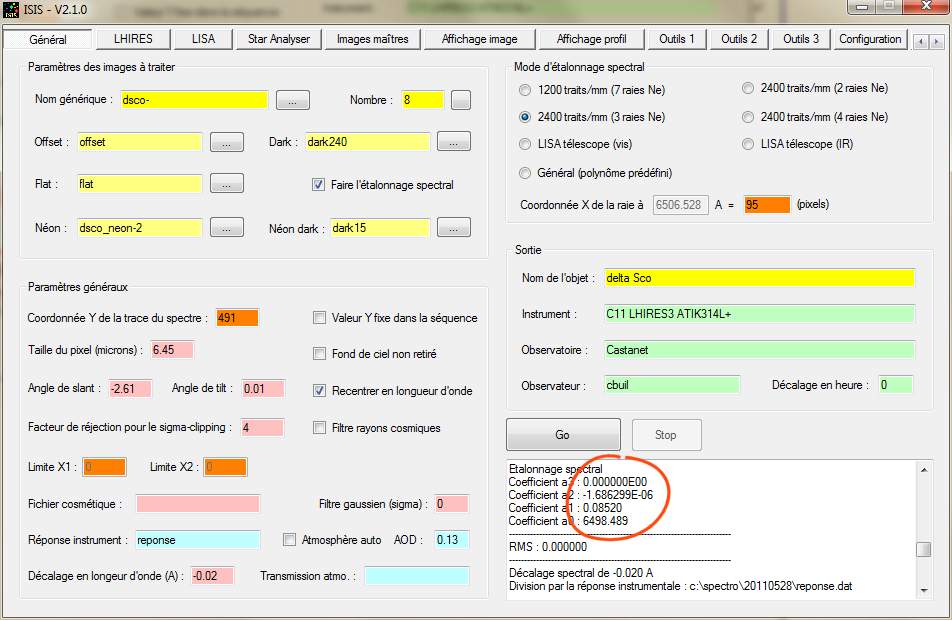Click browse button beside Flat field
This screenshot has height=620, width=952.
tap(226, 184)
